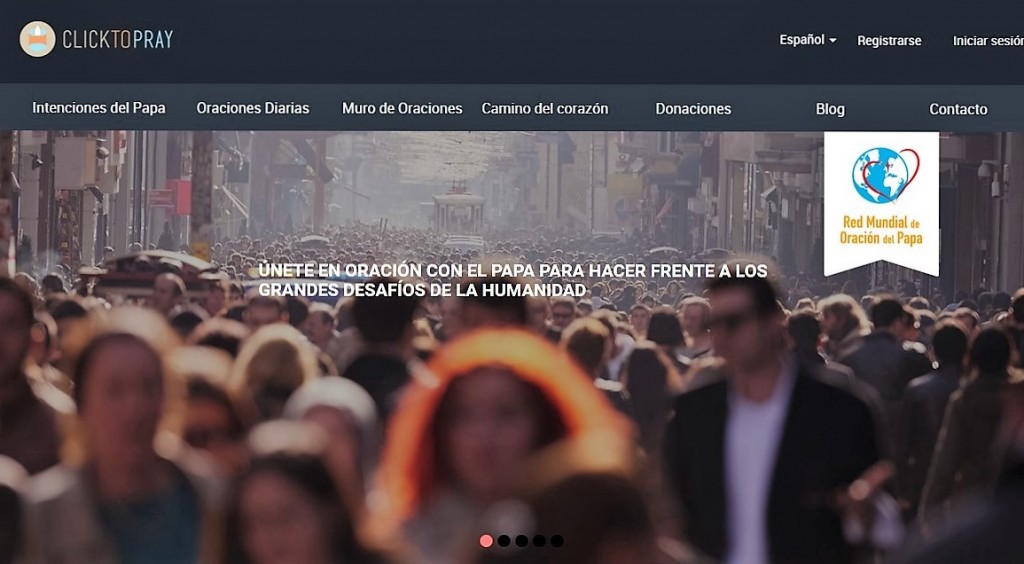Click the Click To Pray round logo icon
The width and height of the screenshot is (1024, 564).
(x=37, y=39)
